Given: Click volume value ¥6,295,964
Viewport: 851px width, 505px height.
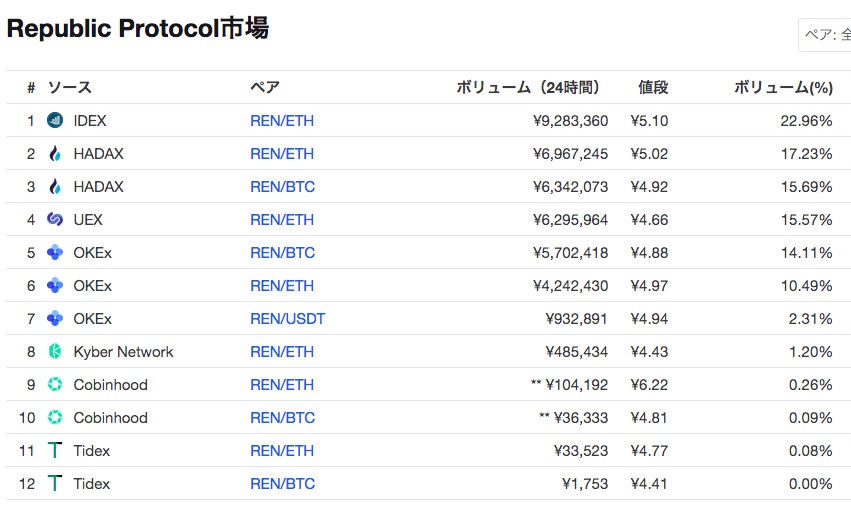Looking at the screenshot, I should (570, 220).
